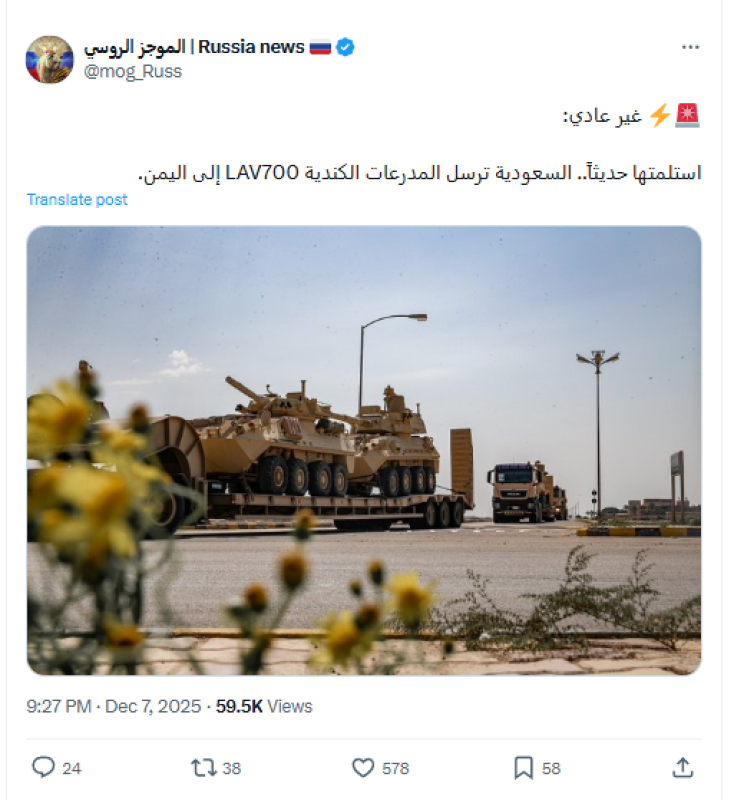734x800 pixels.
Task: Click the 9:27 PM timestamp
Action: [x=59, y=707]
